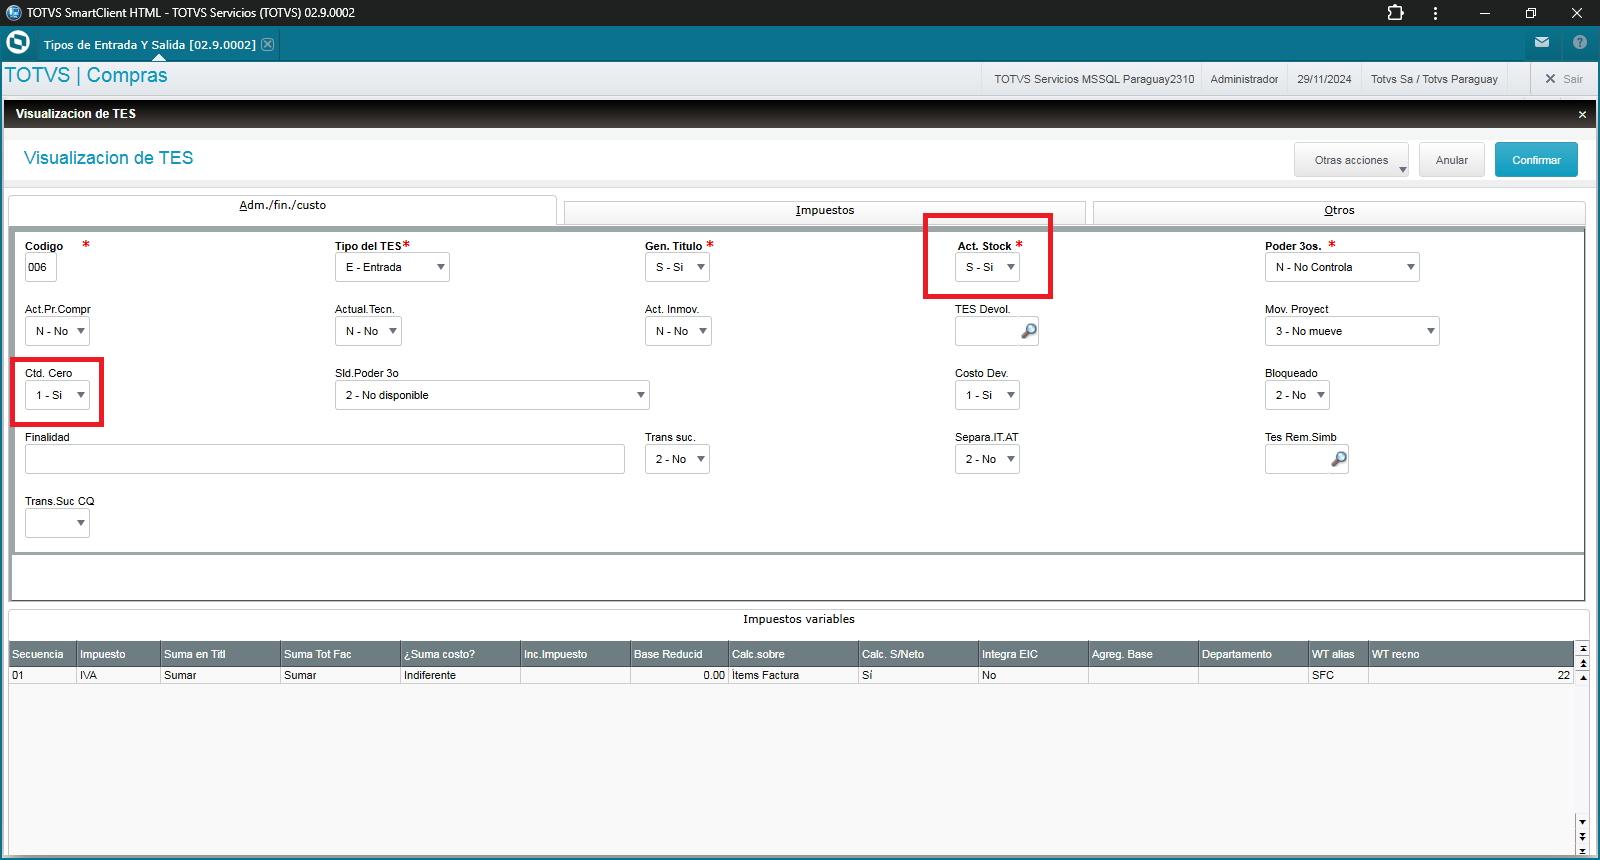The height and width of the screenshot is (860, 1600).
Task: Expand the Costo Dev. dropdown
Action: click(x=987, y=395)
